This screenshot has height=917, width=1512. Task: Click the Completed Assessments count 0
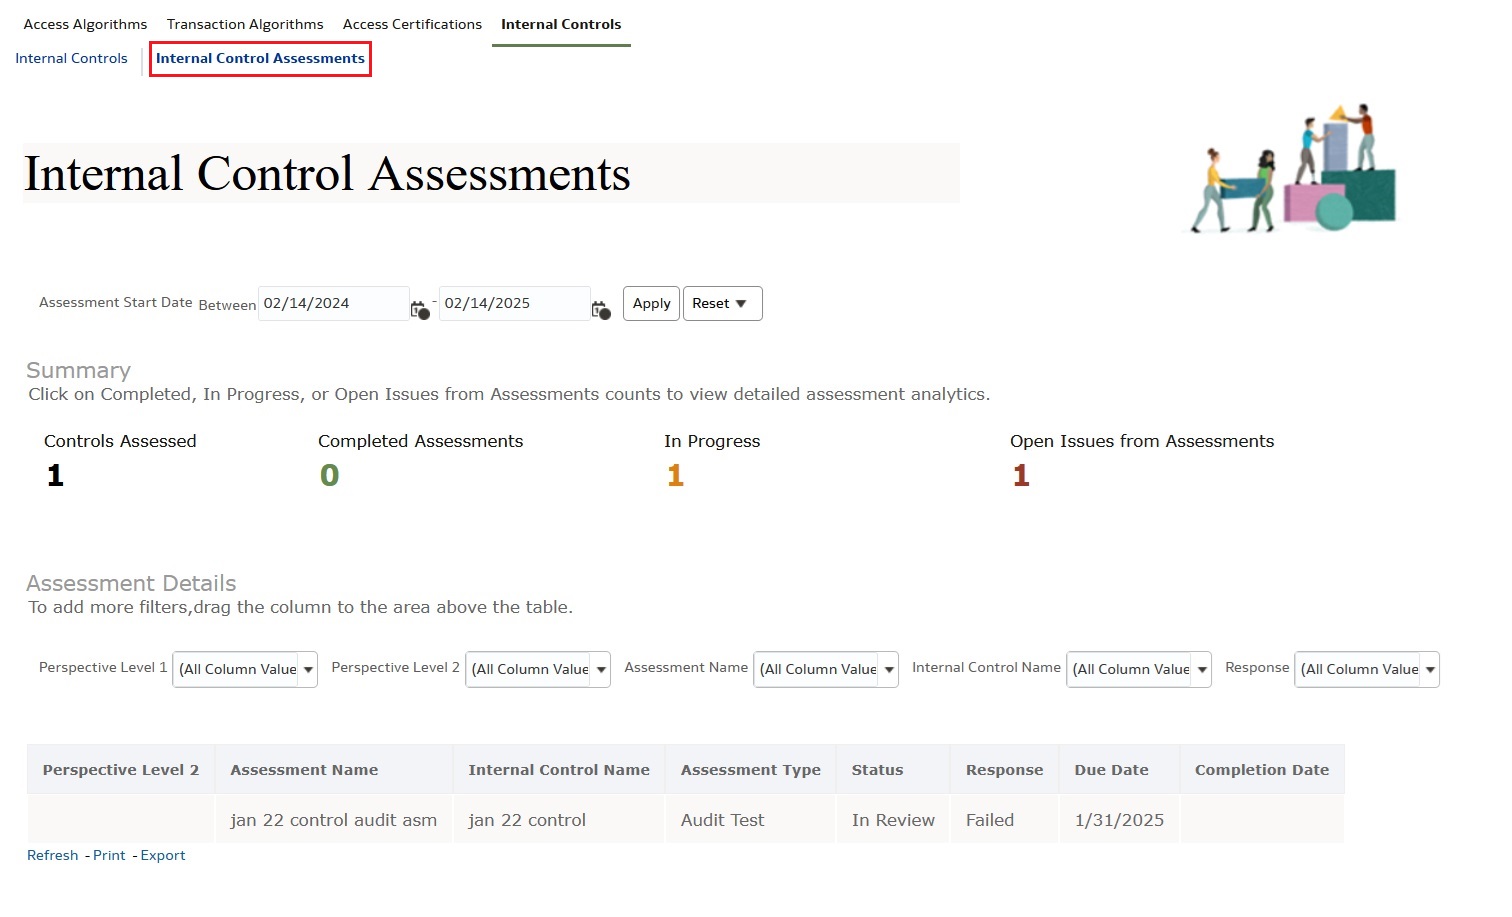point(329,476)
